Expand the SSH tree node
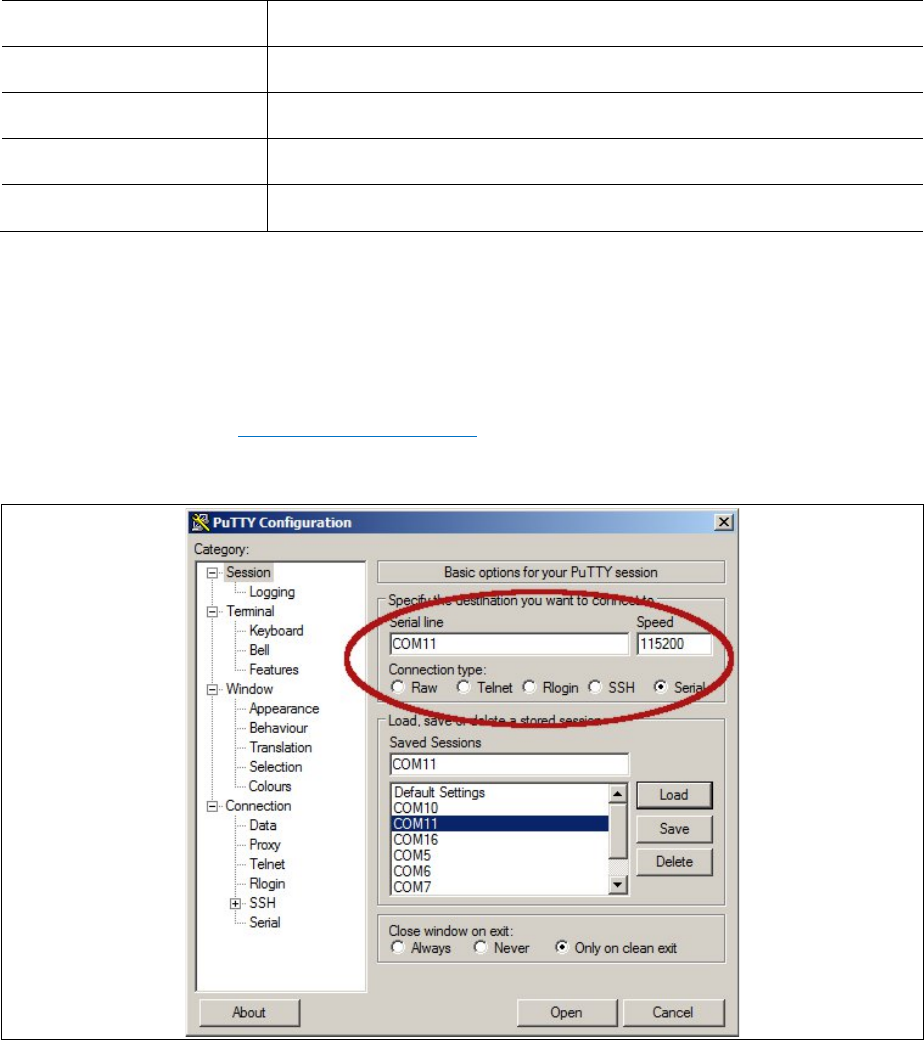The width and height of the screenshot is (924, 1040). [x=235, y=904]
